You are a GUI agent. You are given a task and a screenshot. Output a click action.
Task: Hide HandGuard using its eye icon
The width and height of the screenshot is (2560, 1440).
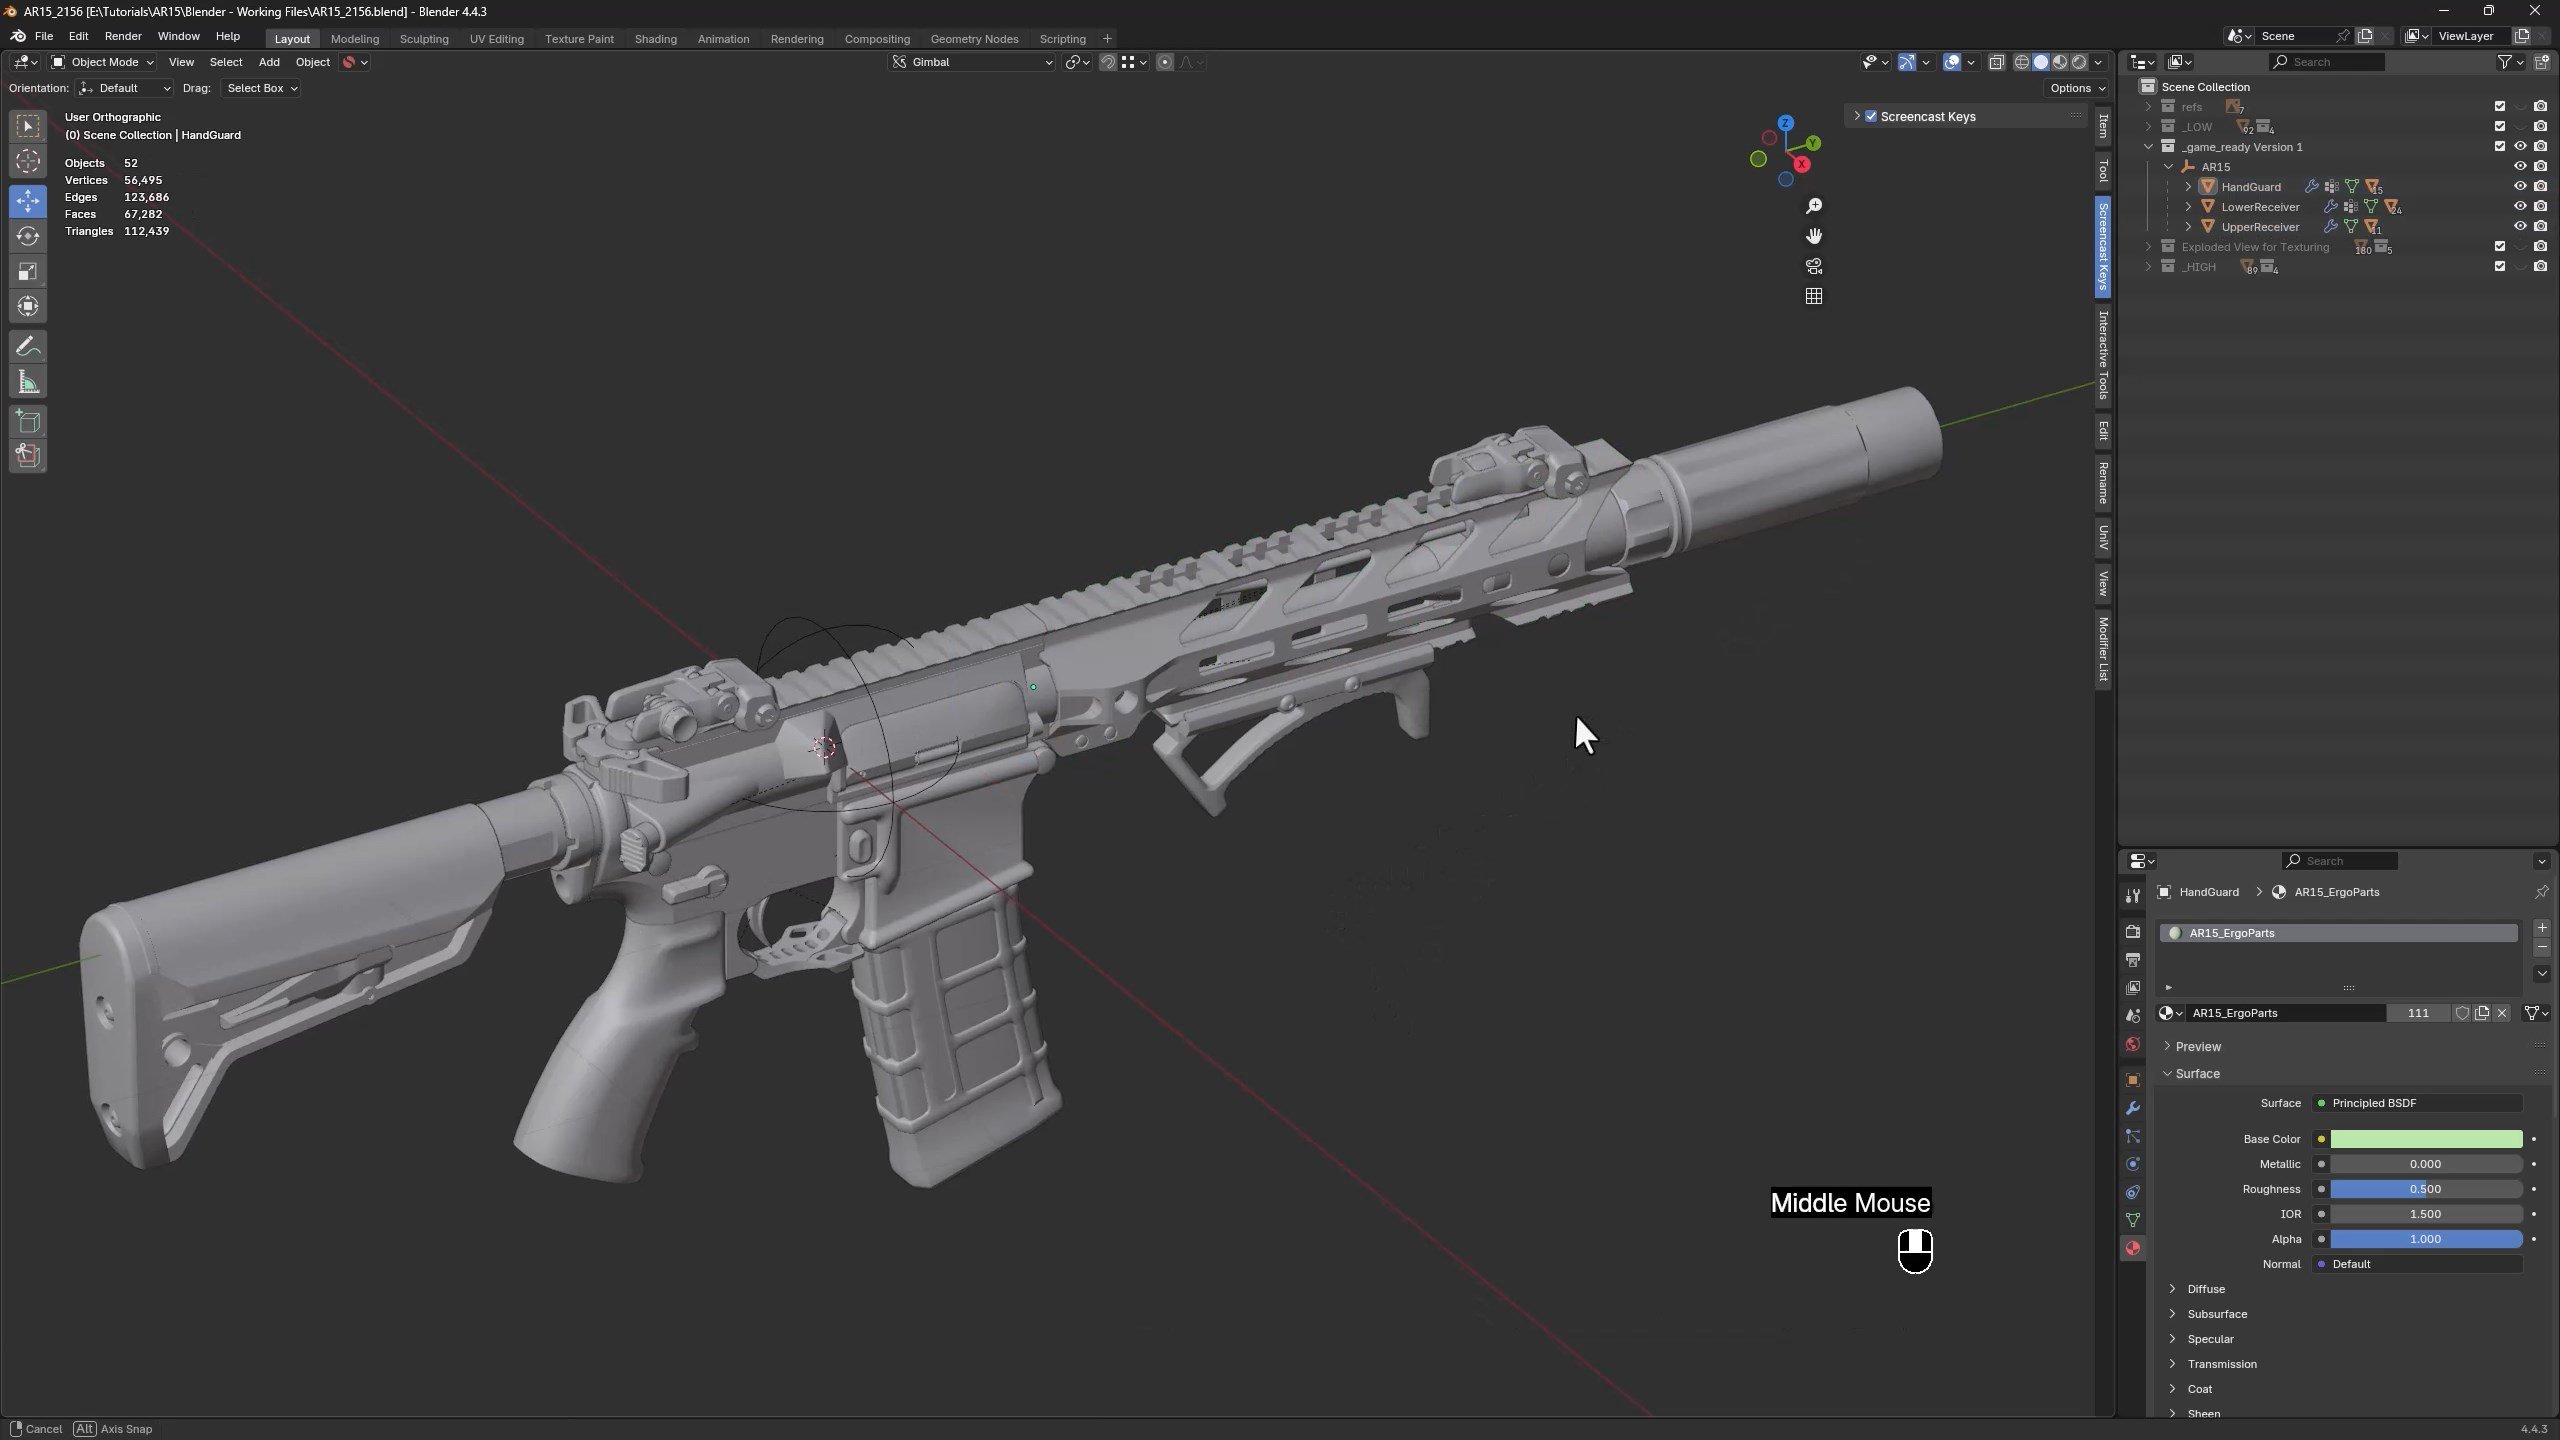(2520, 186)
